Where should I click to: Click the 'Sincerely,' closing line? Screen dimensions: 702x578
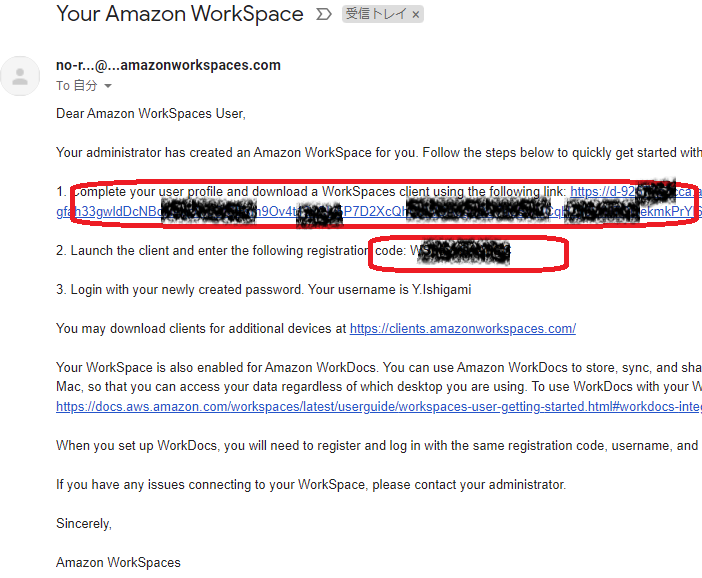(84, 523)
